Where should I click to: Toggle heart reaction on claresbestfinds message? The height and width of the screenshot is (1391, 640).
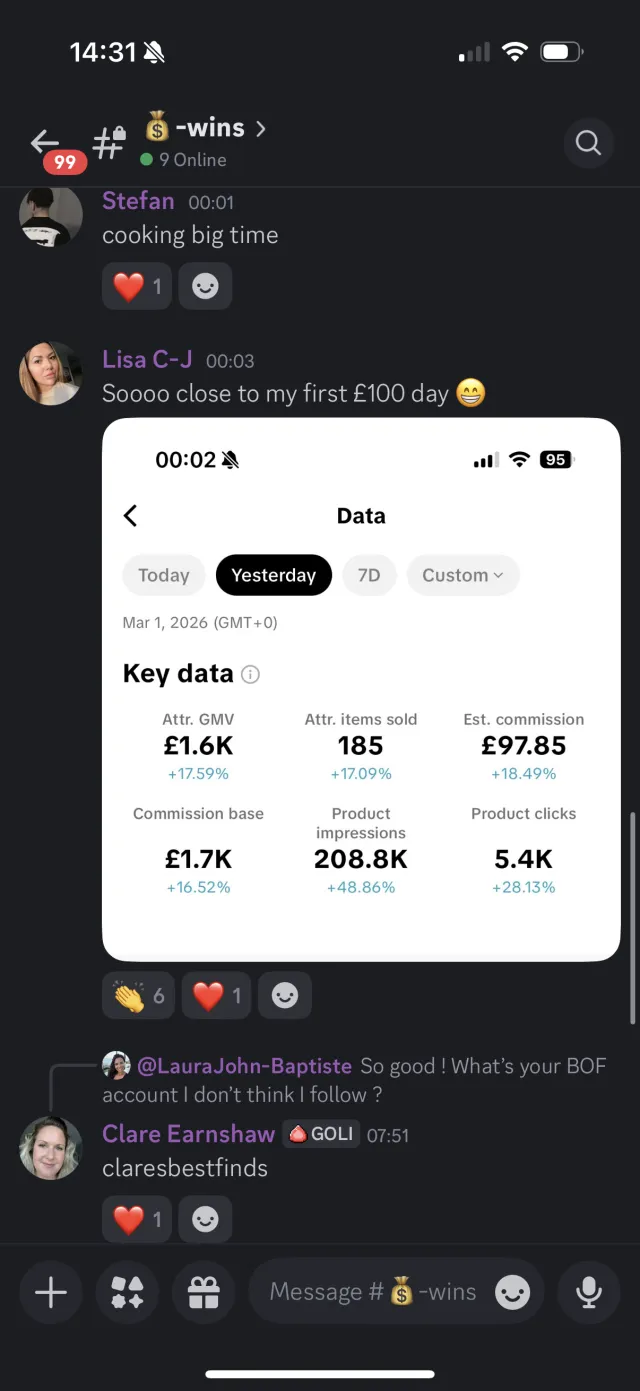pyautogui.click(x=137, y=1219)
